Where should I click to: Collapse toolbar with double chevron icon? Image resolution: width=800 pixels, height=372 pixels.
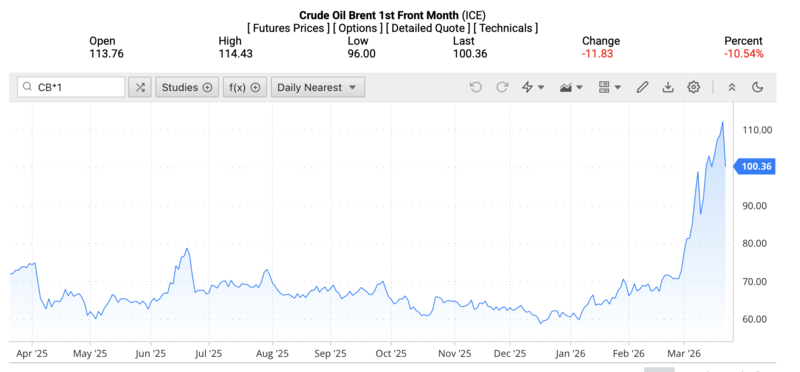pyautogui.click(x=732, y=87)
